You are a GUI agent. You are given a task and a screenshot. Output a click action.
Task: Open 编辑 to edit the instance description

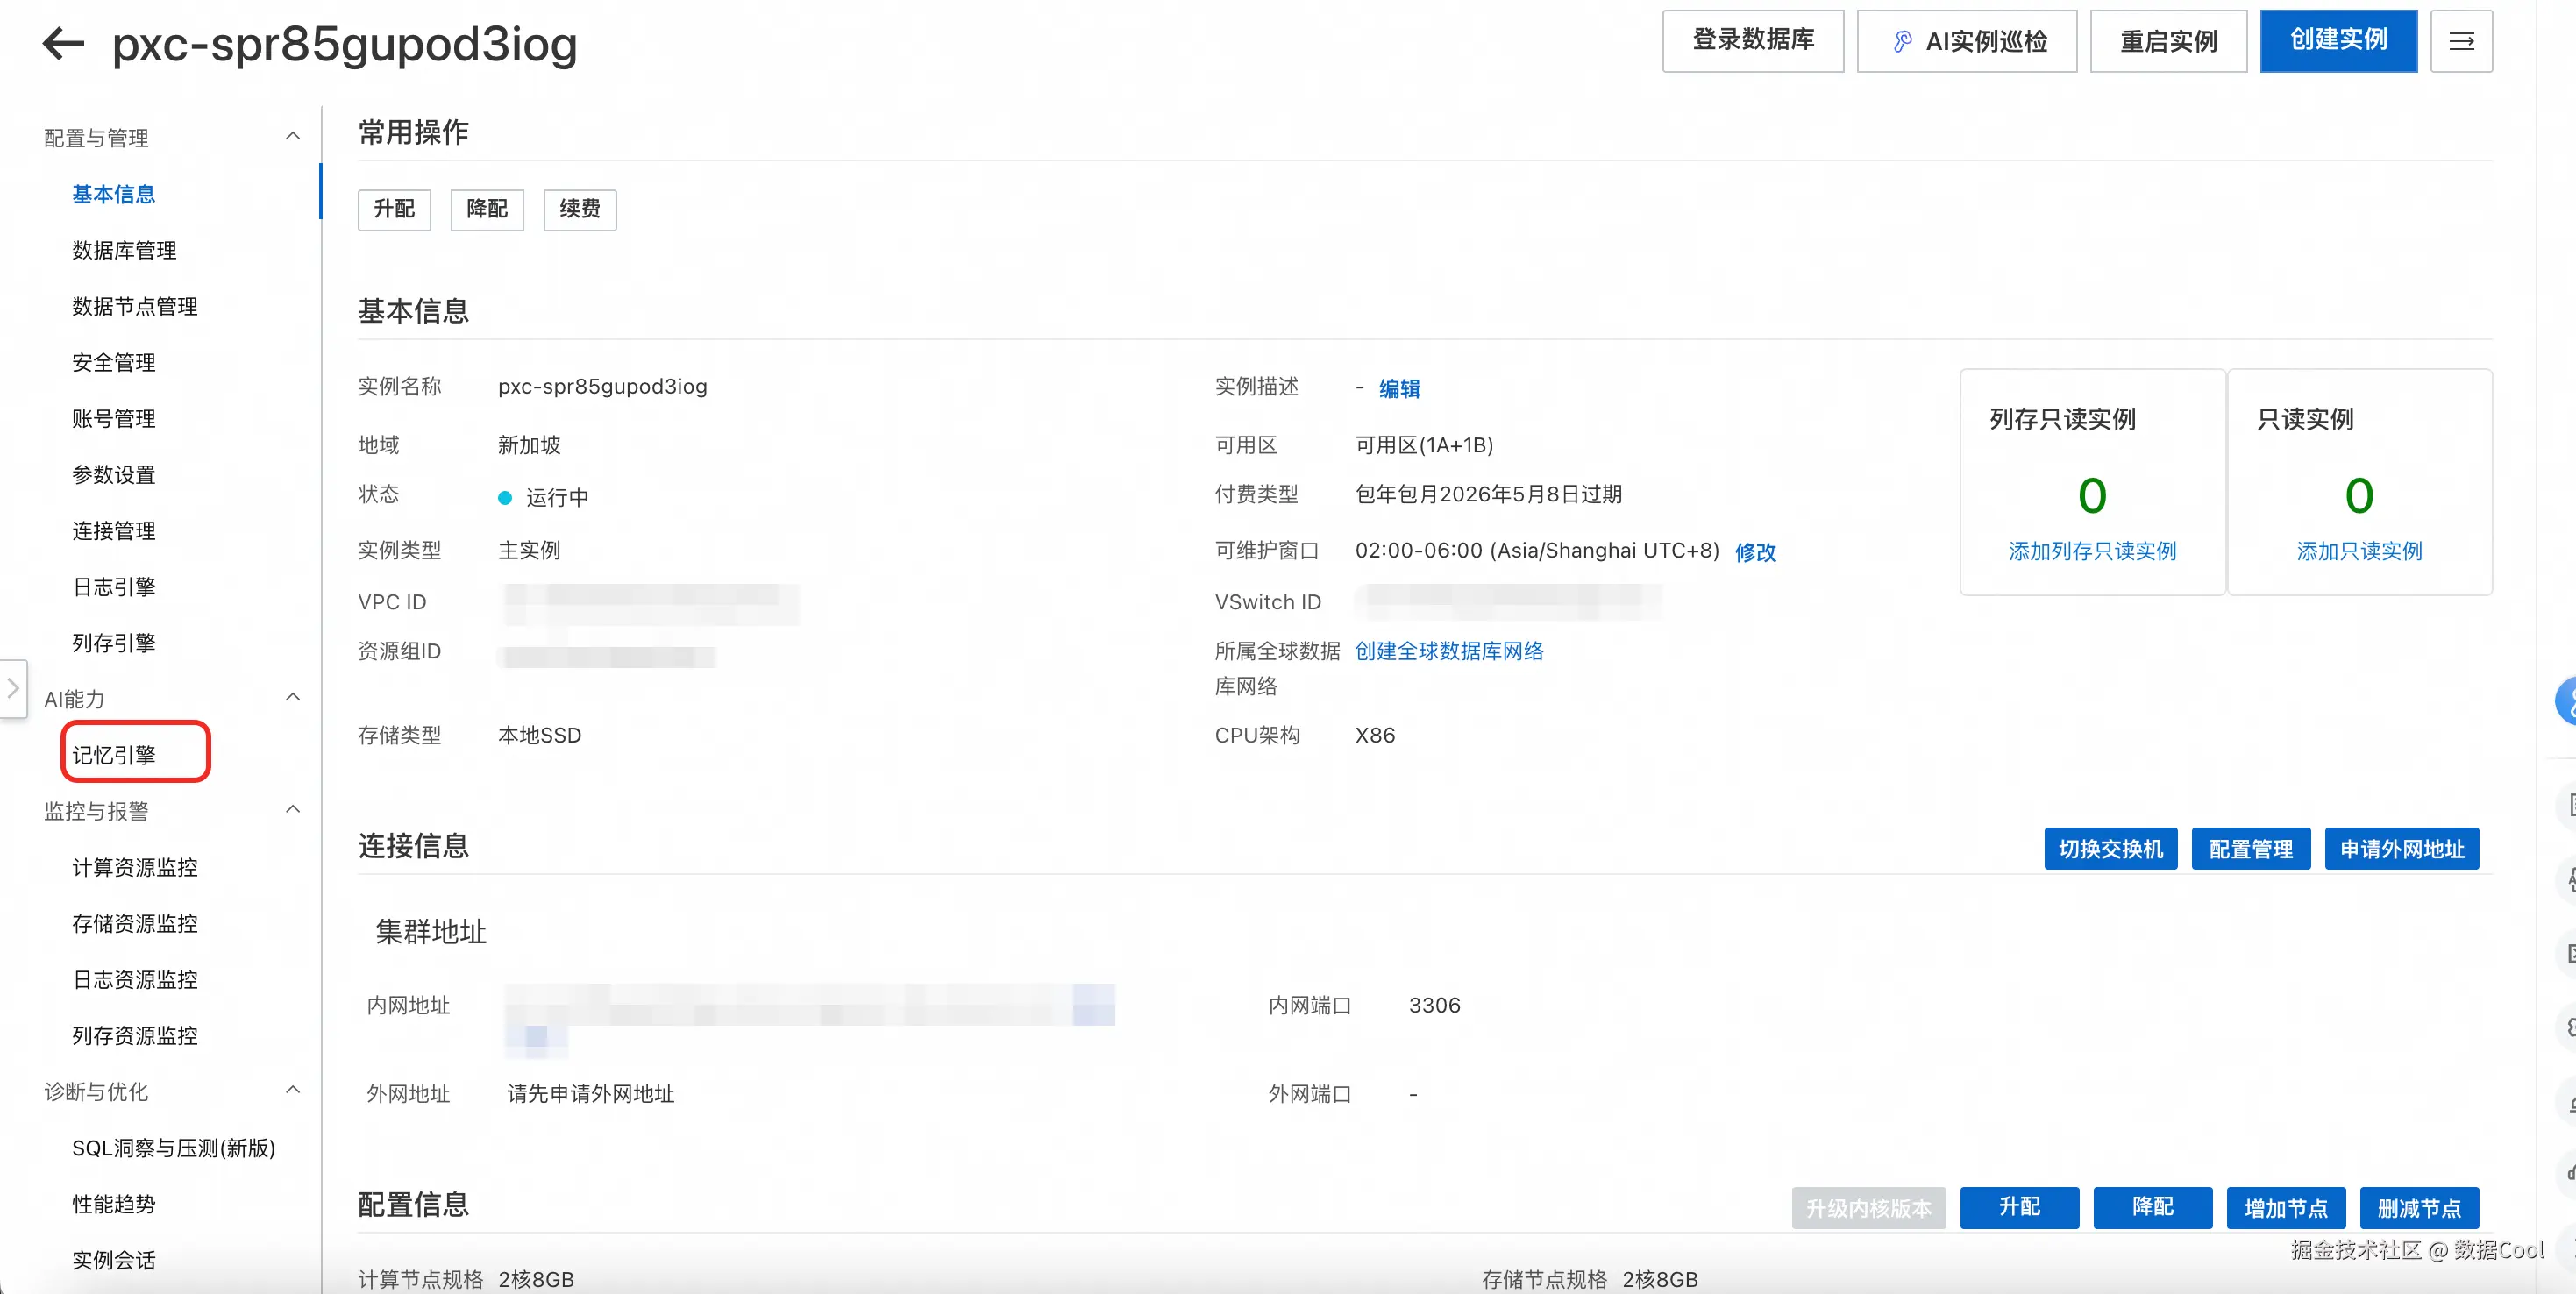pos(1399,389)
